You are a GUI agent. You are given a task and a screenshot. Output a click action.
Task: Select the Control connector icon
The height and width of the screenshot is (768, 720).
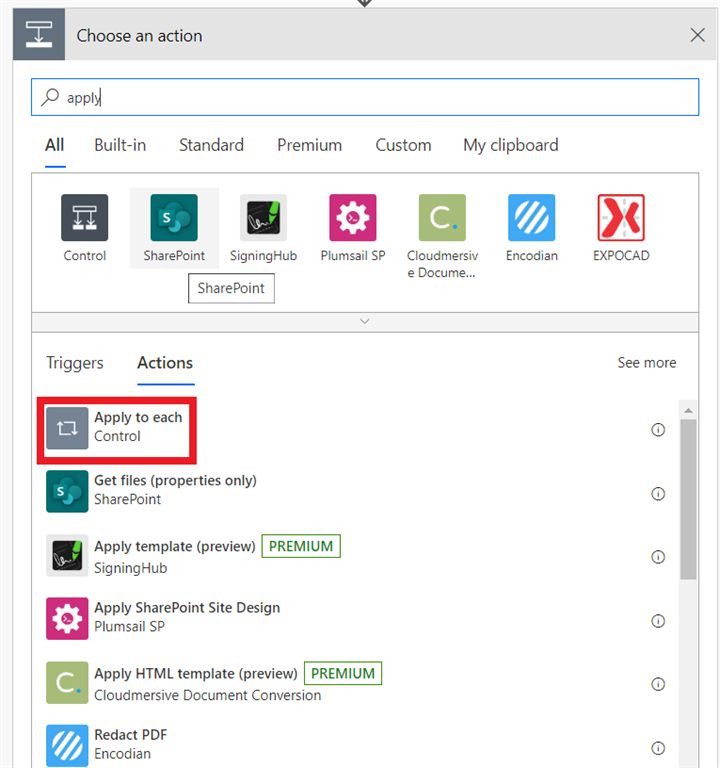(x=84, y=217)
